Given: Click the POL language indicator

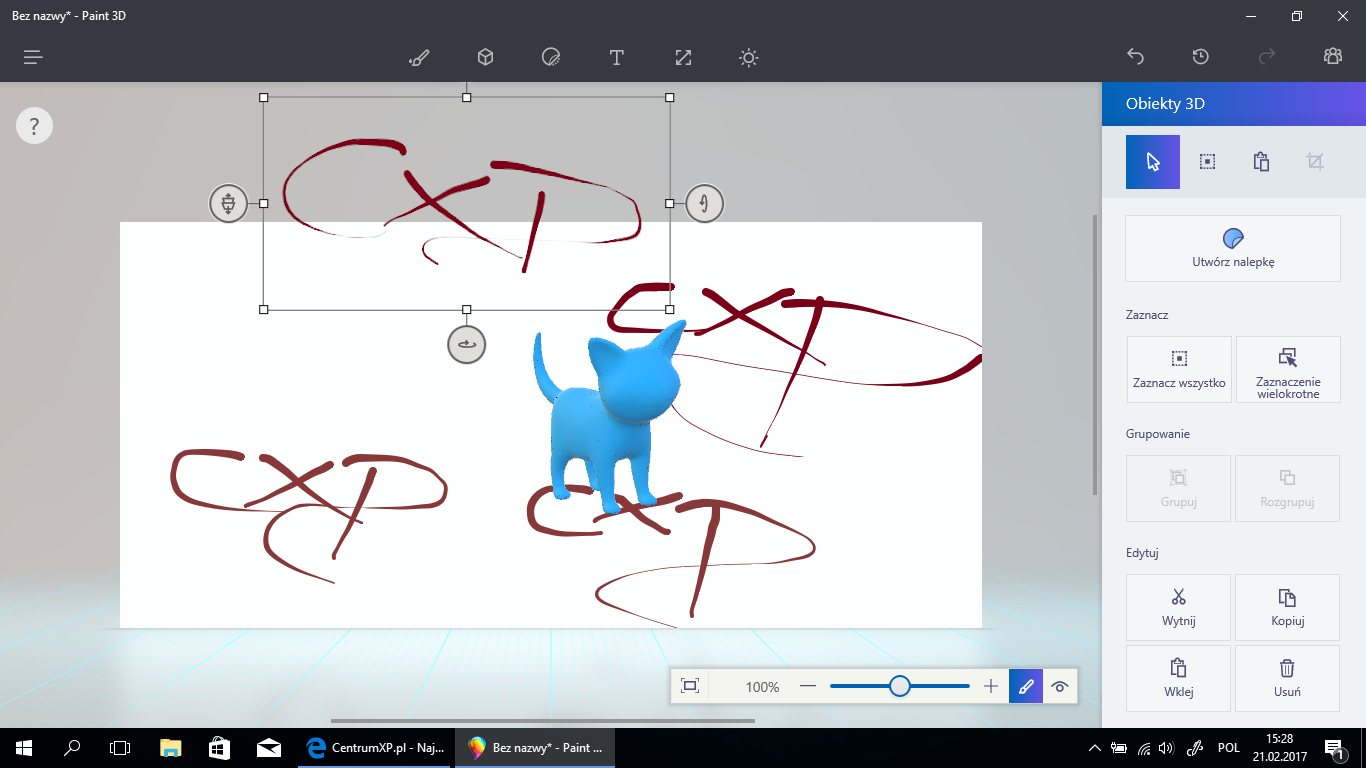Looking at the screenshot, I should [x=1229, y=747].
